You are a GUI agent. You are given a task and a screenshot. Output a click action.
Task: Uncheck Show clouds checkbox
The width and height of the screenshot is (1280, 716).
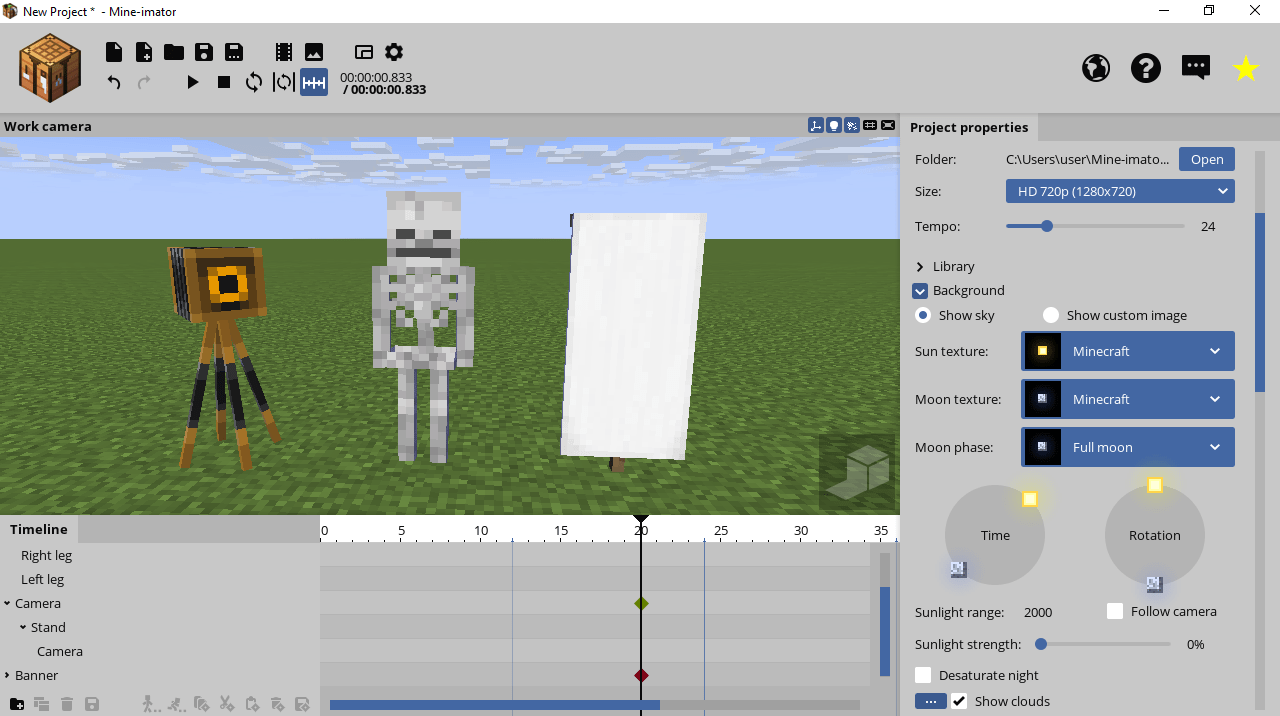[x=959, y=701]
